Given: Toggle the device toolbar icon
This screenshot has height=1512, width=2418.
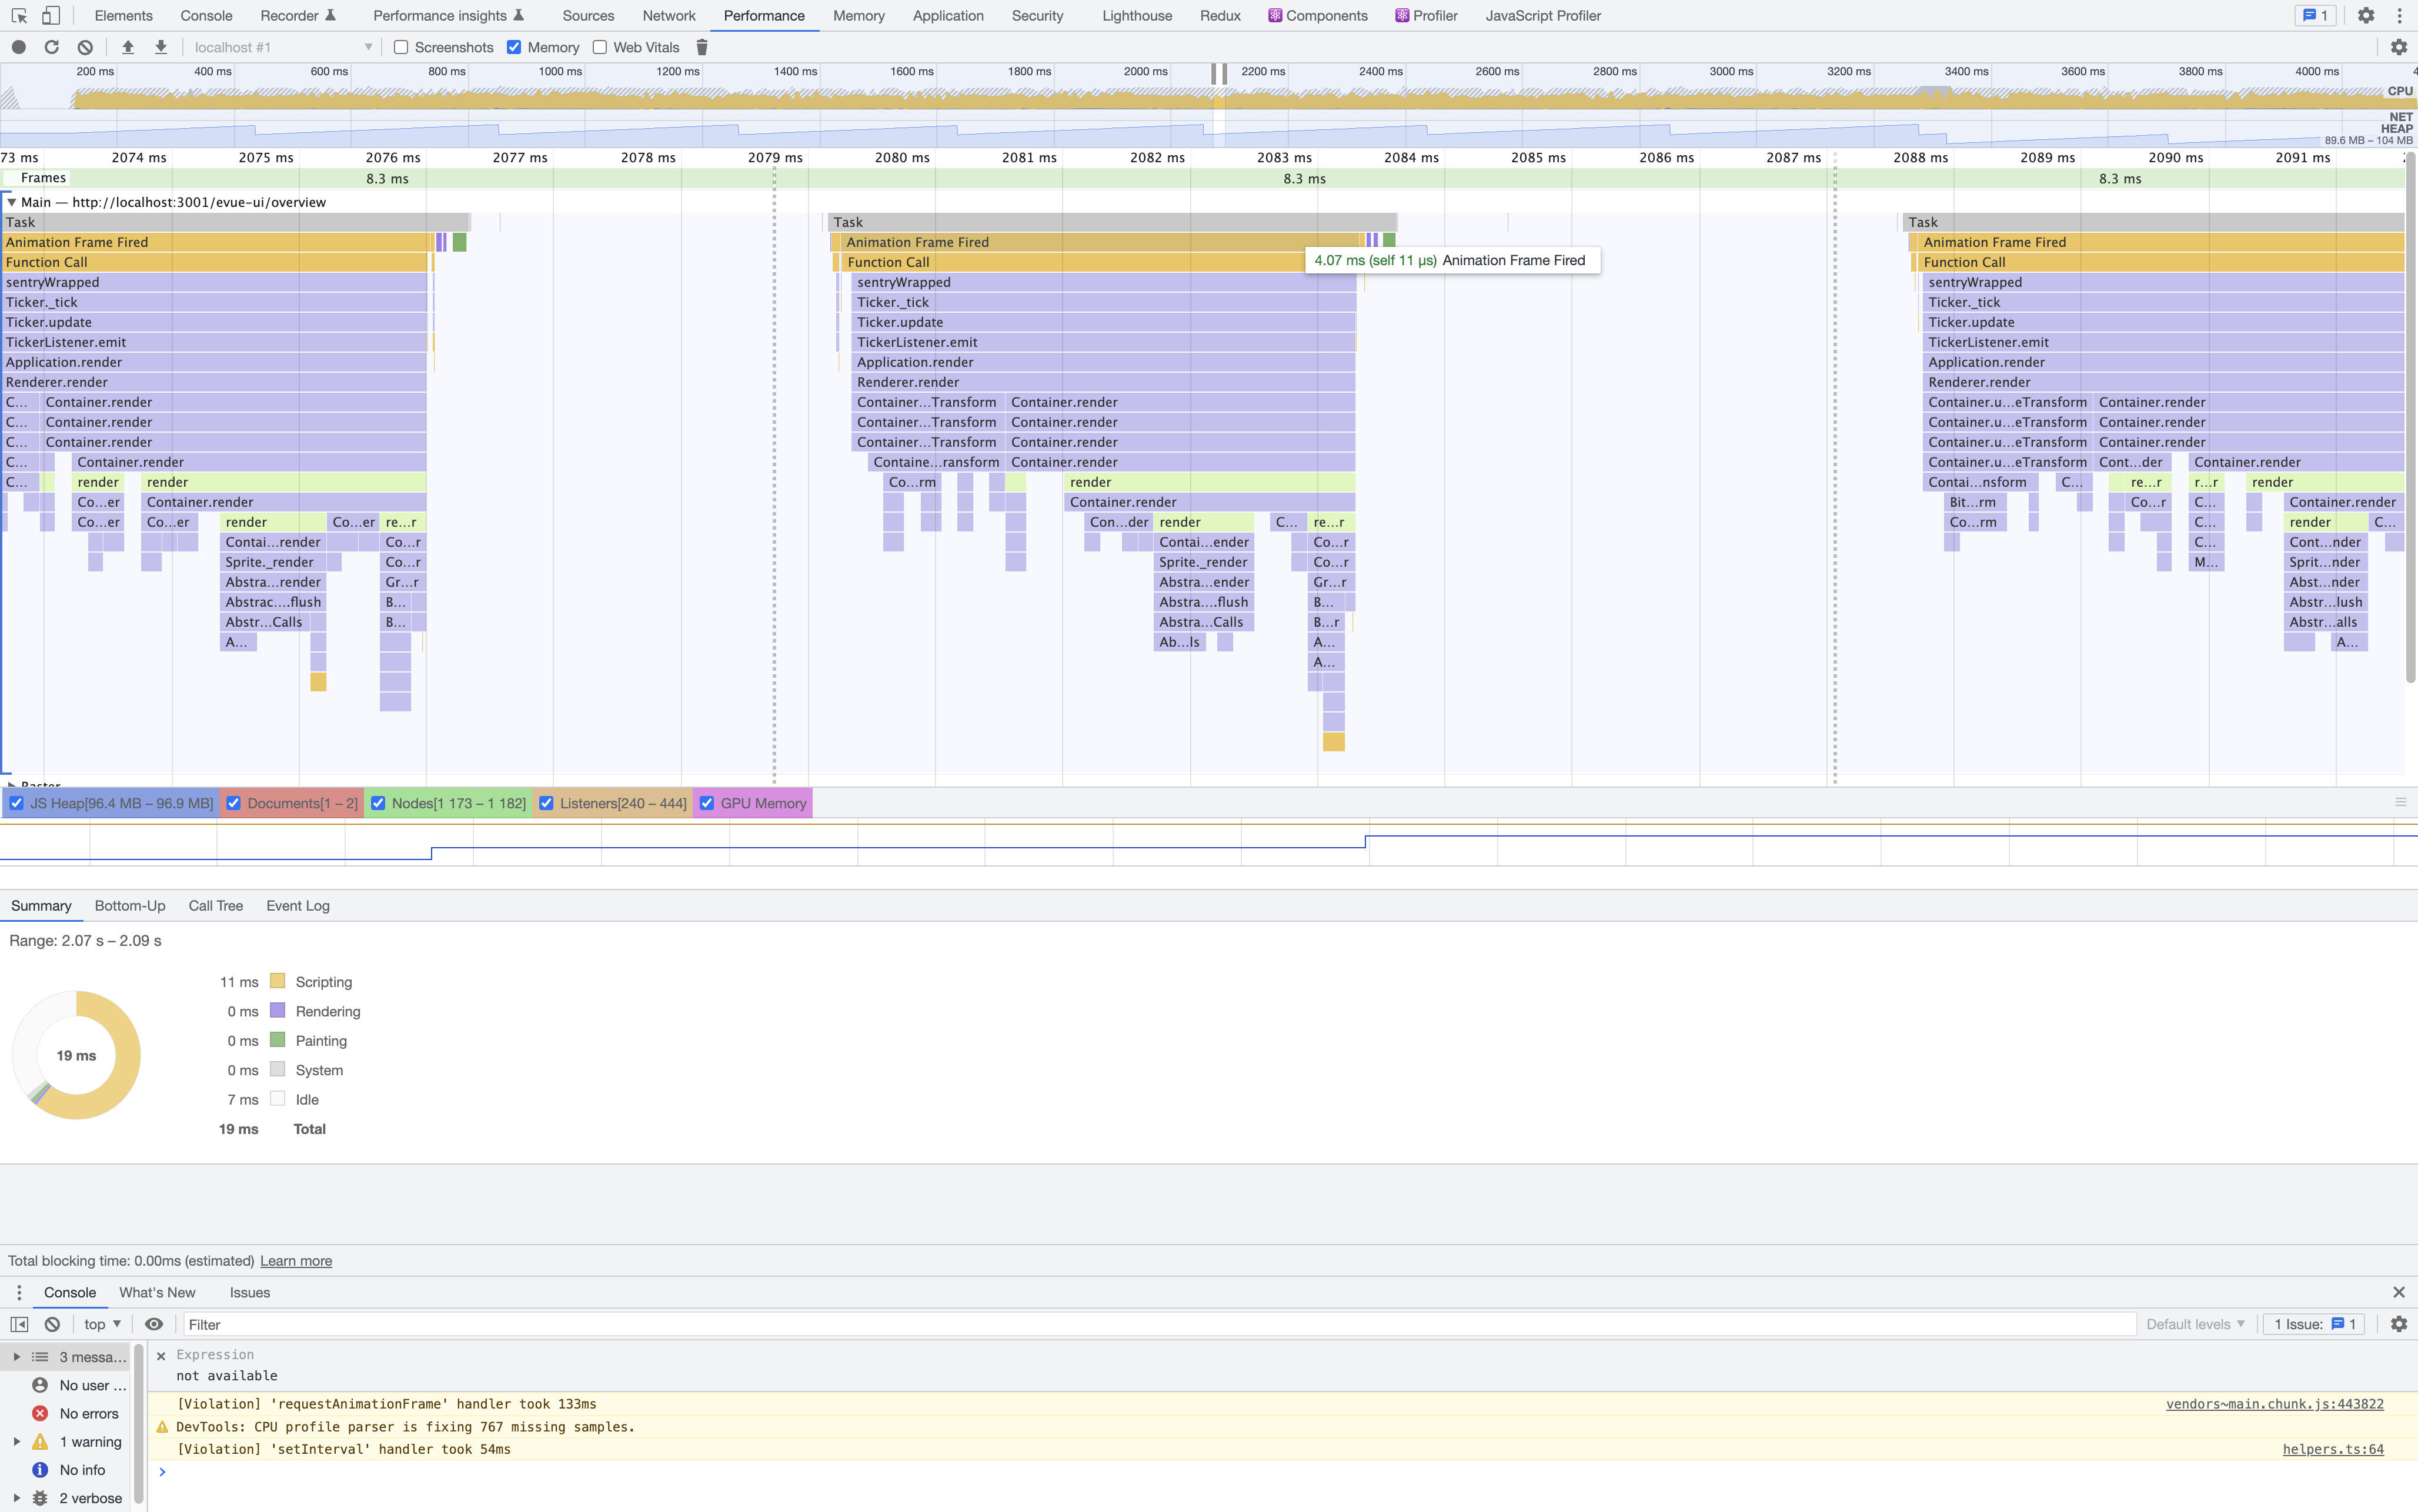Looking at the screenshot, I should 51,16.
